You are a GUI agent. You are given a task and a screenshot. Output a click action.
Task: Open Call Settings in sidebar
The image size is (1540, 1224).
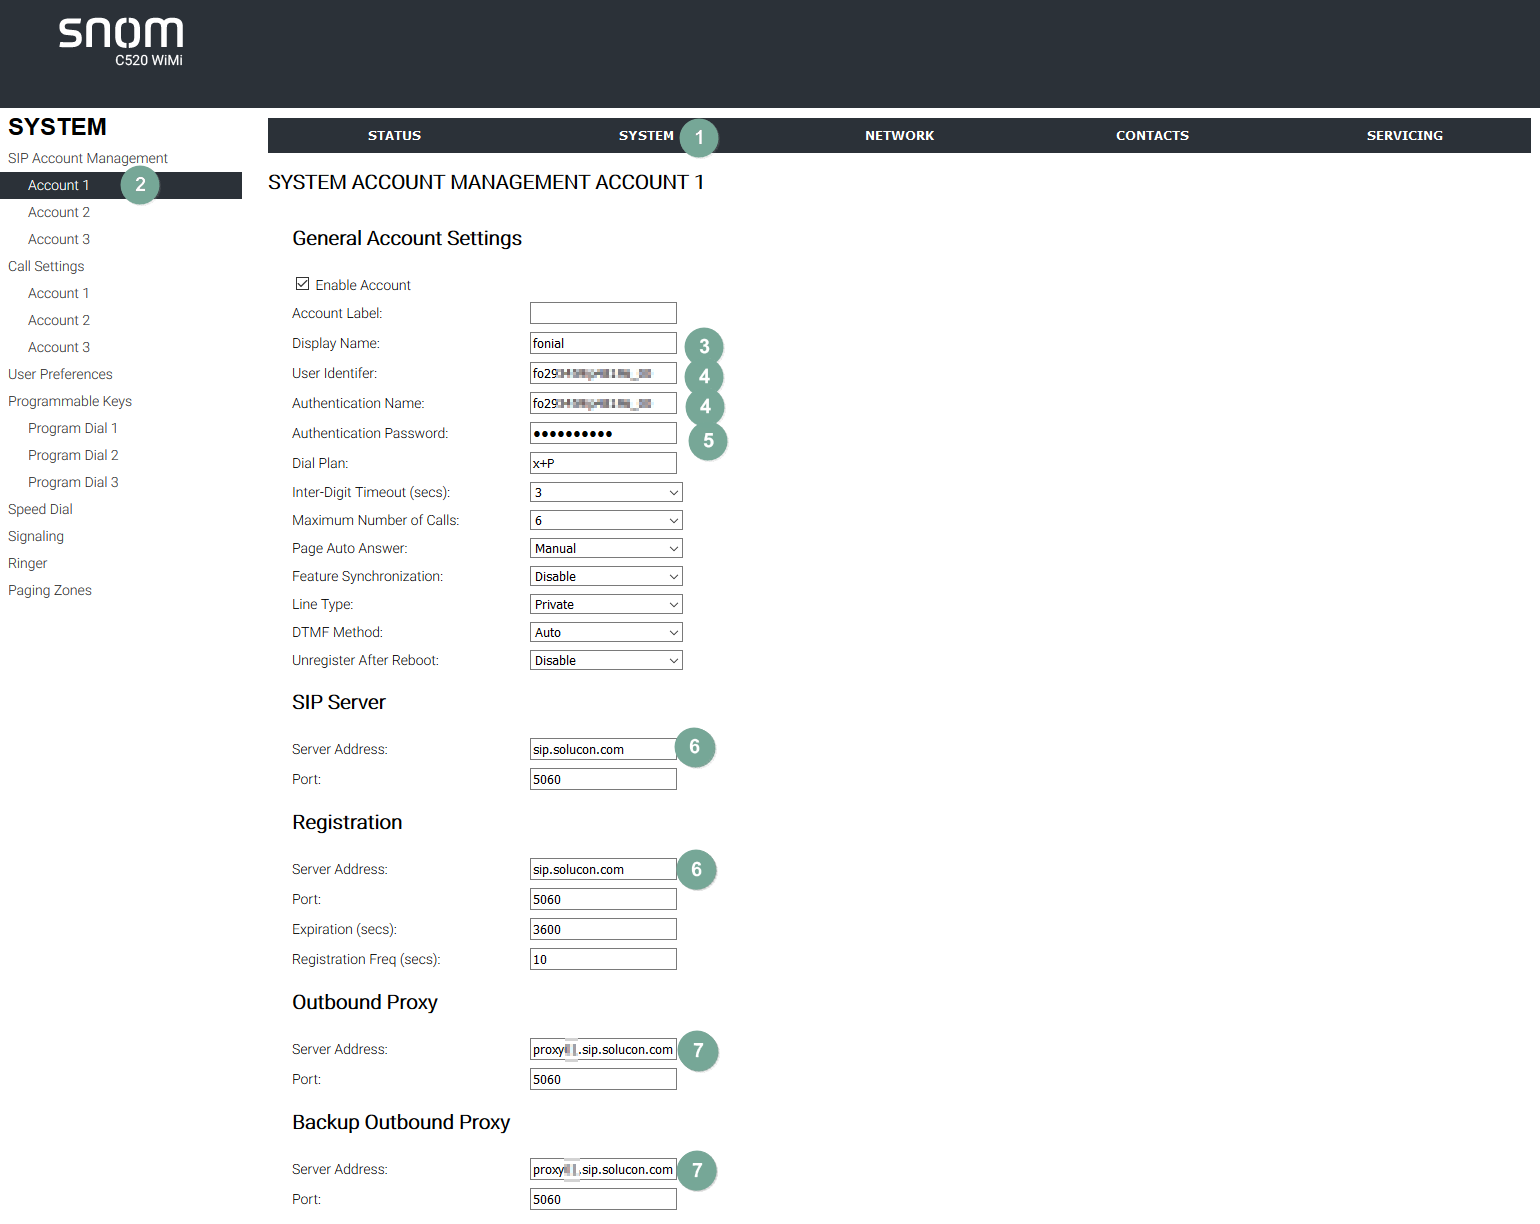pyautogui.click(x=46, y=266)
